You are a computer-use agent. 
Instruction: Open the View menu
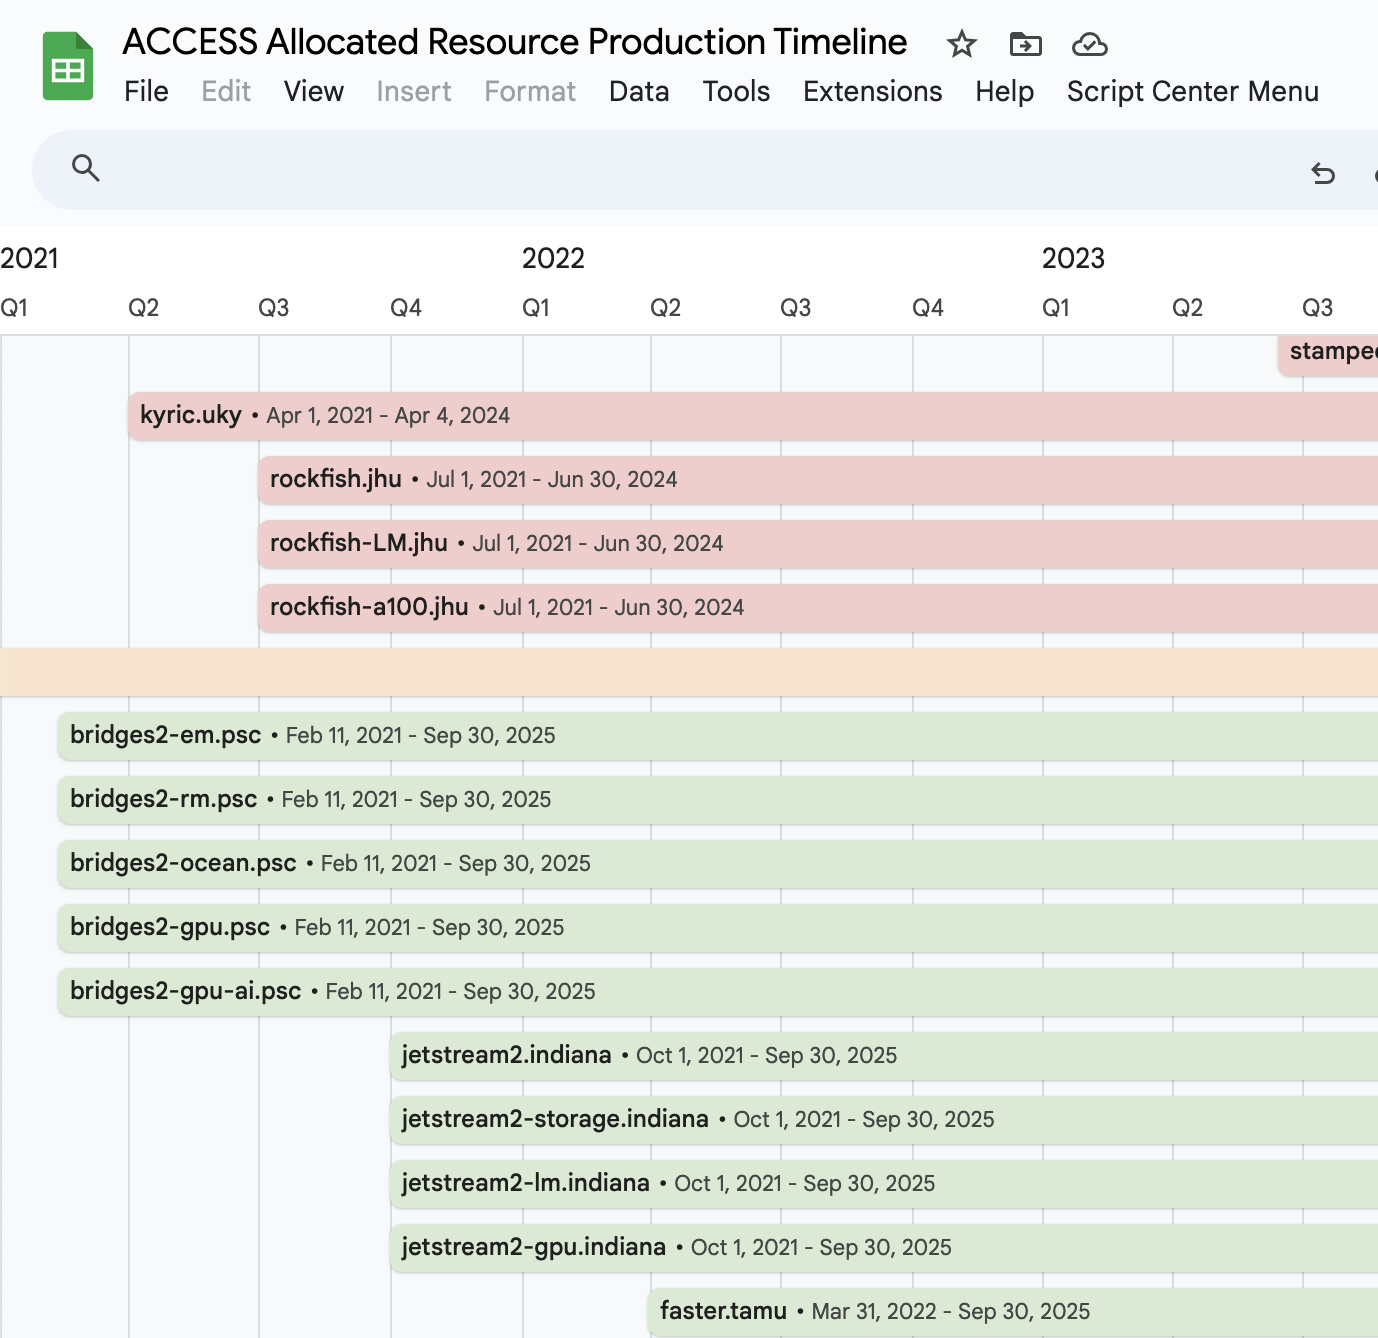(x=313, y=91)
